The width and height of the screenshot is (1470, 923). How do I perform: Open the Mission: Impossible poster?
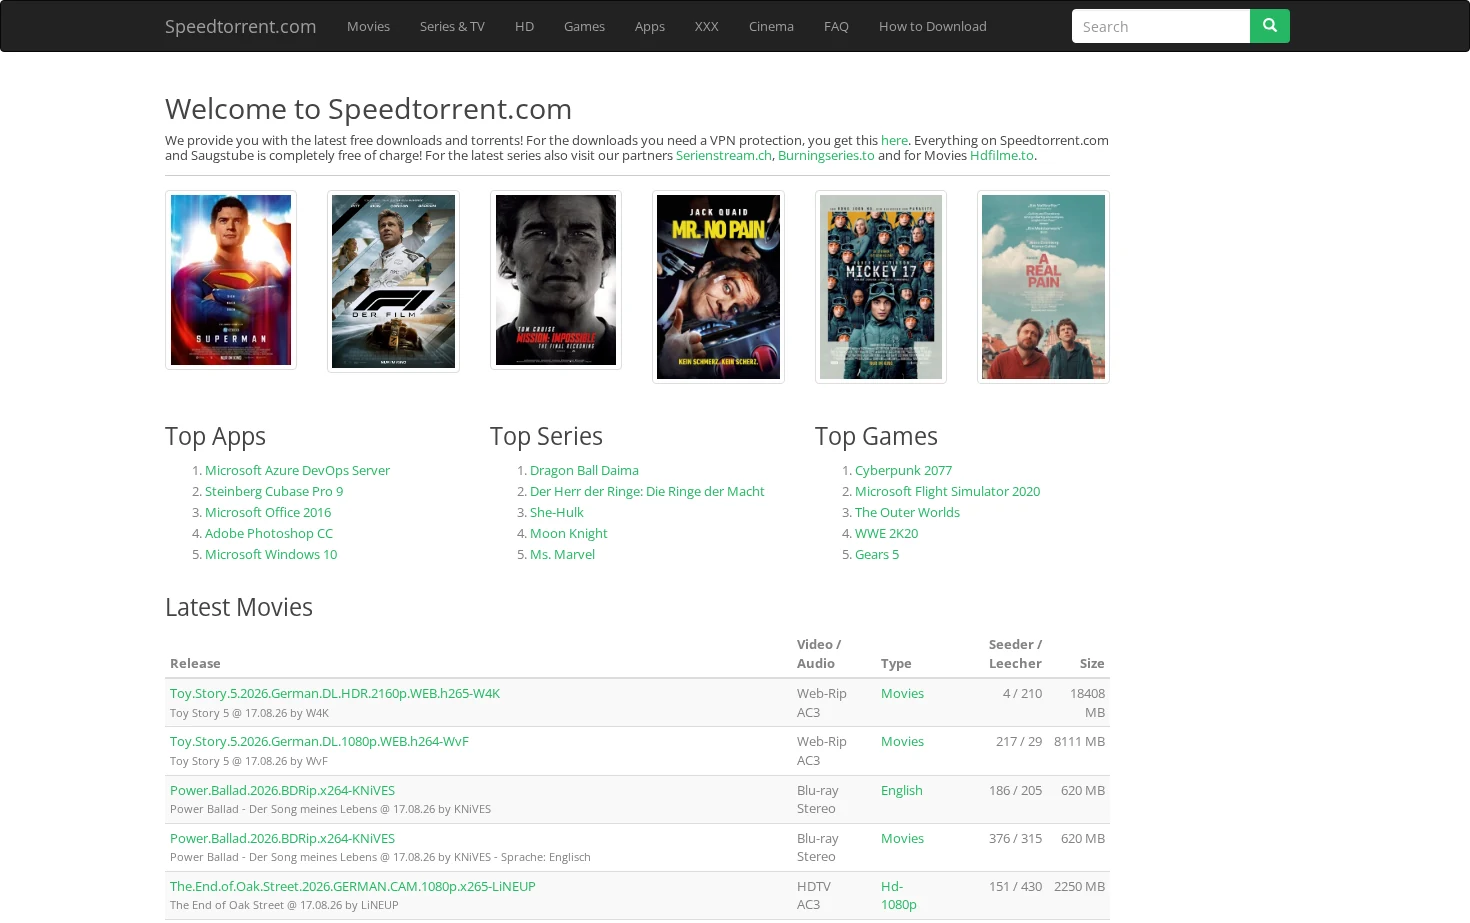pos(556,280)
